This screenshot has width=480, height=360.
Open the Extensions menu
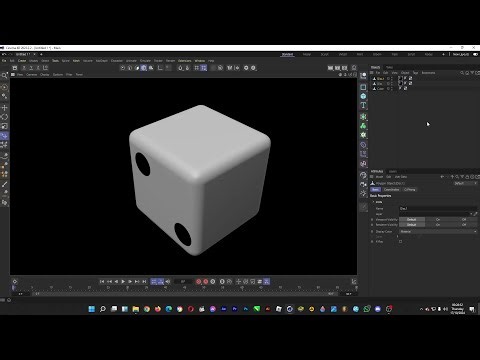(185, 61)
